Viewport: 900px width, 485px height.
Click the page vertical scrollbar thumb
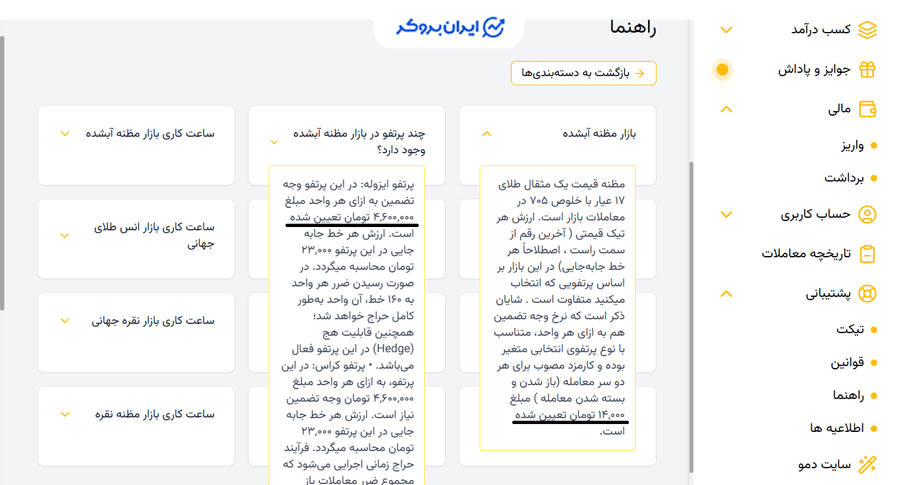[x=690, y=316]
